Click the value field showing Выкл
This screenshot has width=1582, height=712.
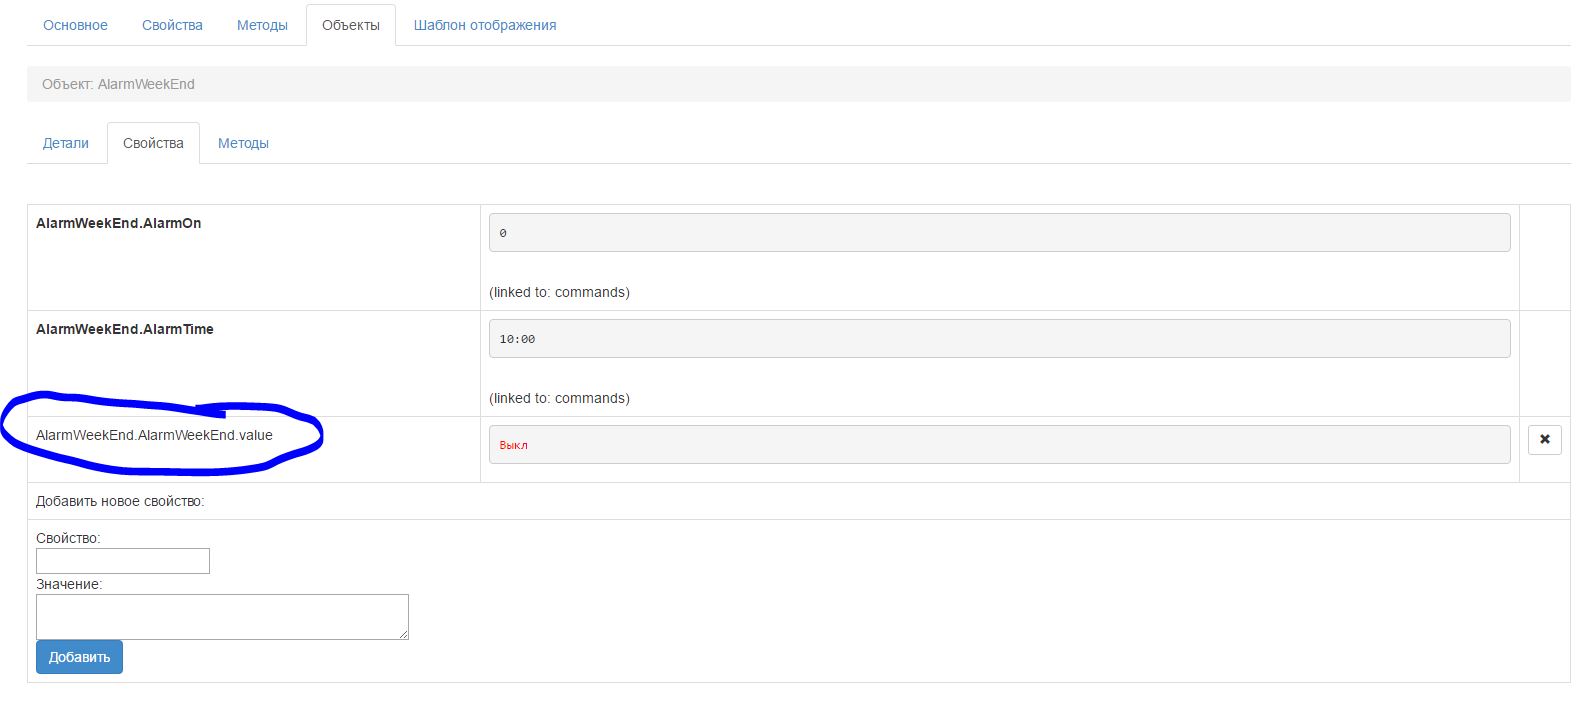(x=999, y=445)
